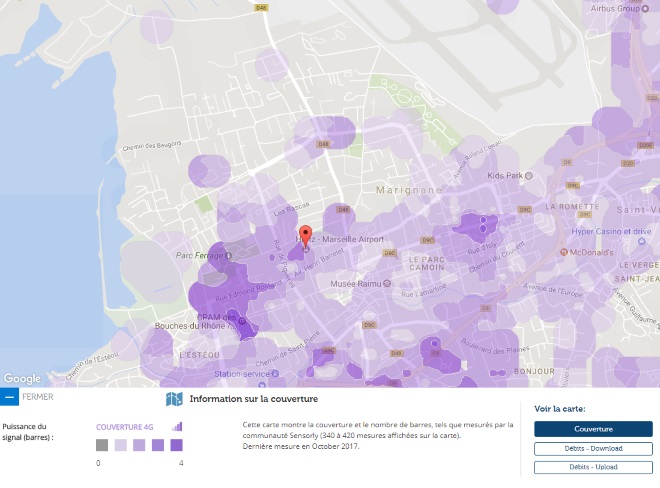Viewport: 660px width, 488px height.
Task: Click the Marignane town label
Action: pyautogui.click(x=409, y=190)
